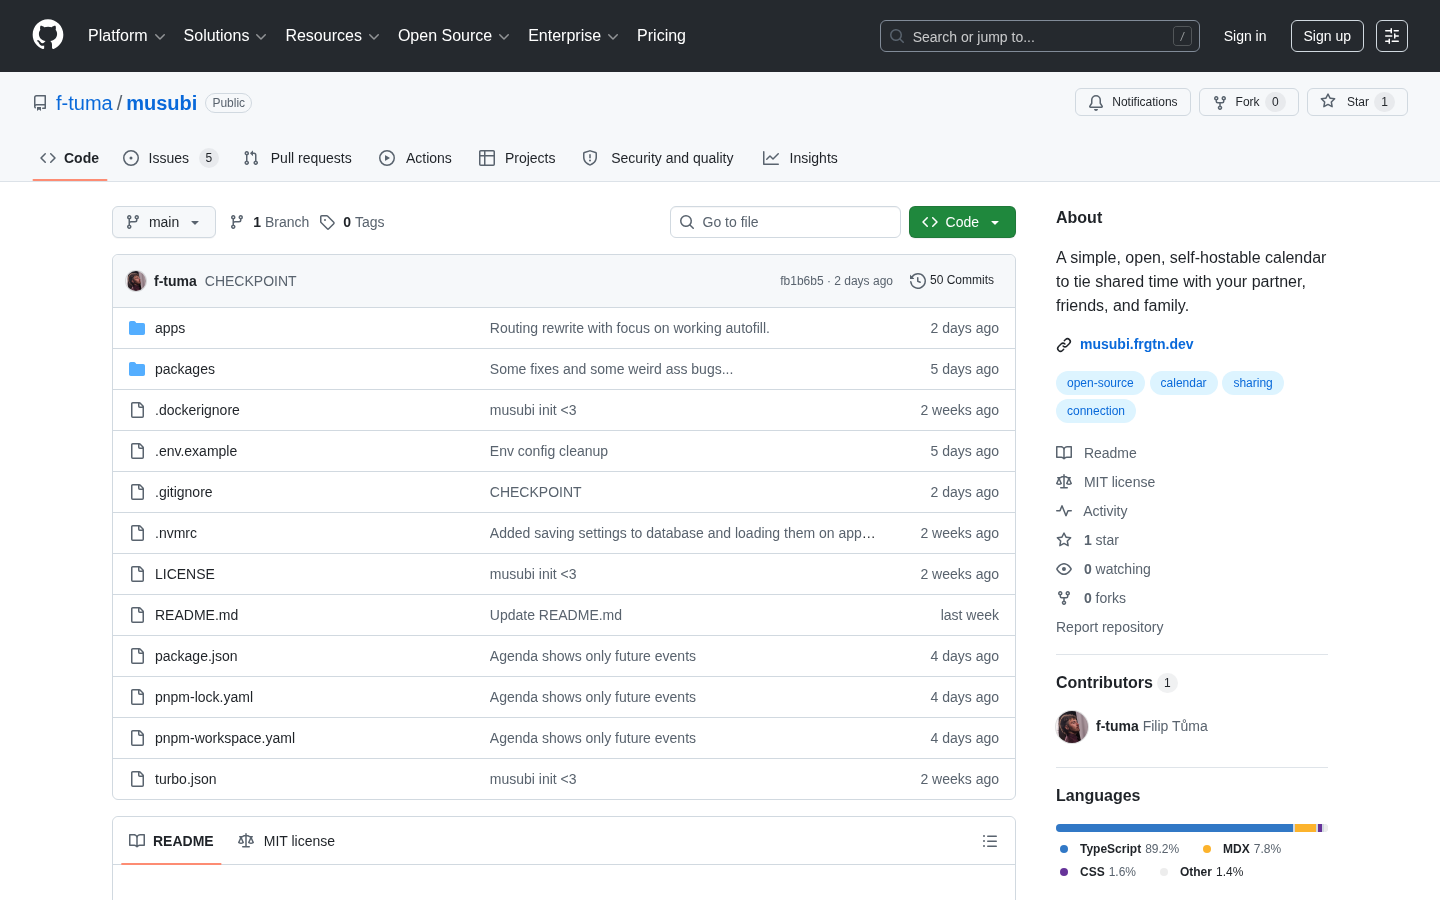Open commit fb1b6b5 hash link
The width and height of the screenshot is (1440, 900).
tap(802, 281)
